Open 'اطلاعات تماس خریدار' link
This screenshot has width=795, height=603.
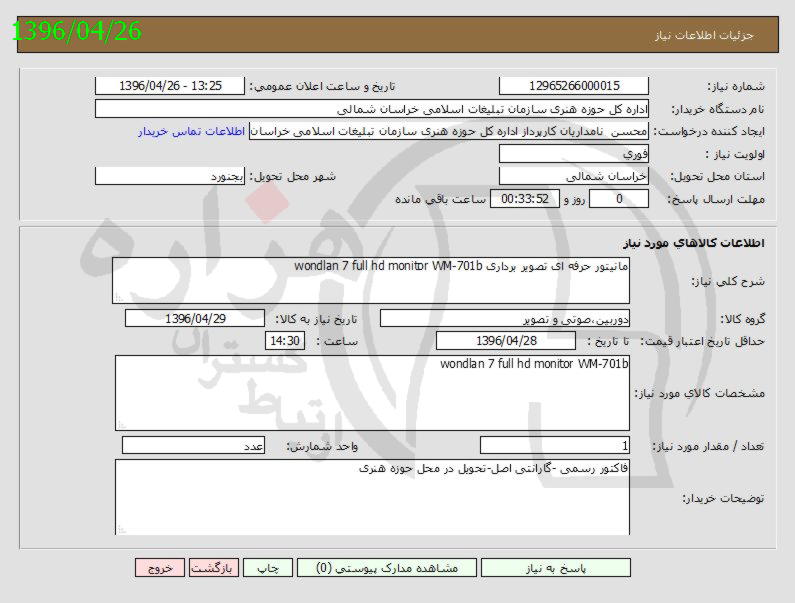pos(193,131)
